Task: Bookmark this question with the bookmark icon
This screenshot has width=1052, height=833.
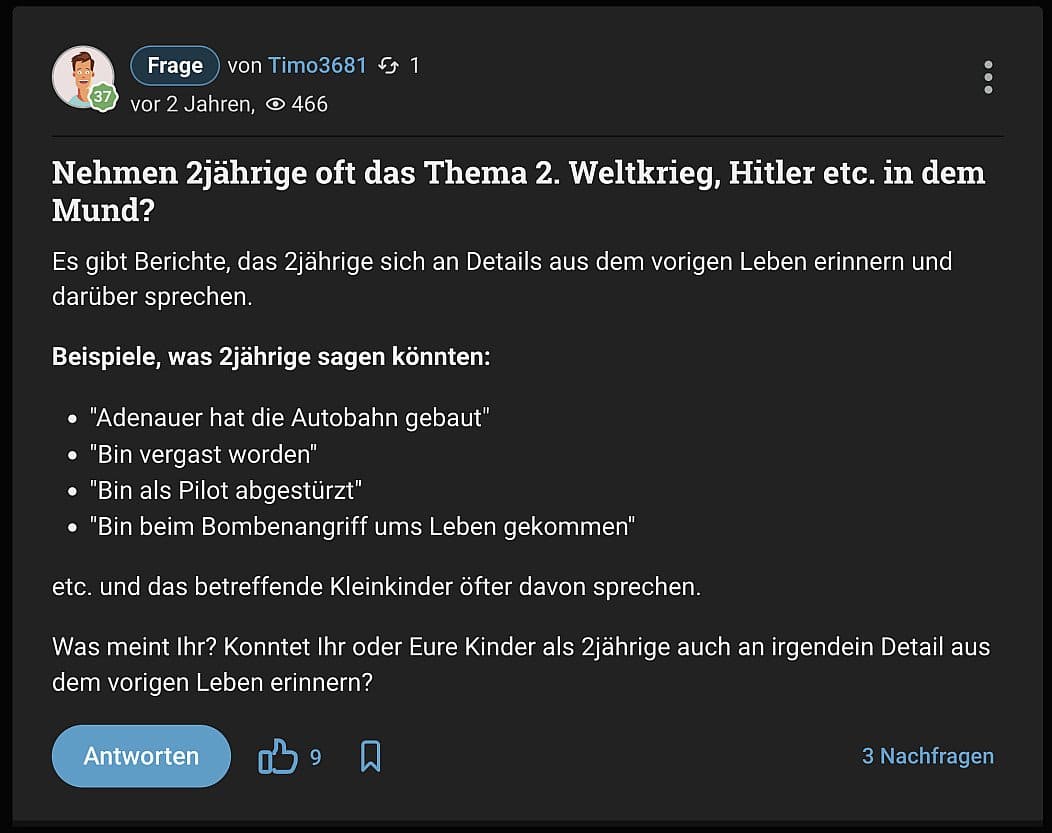Action: pos(370,757)
